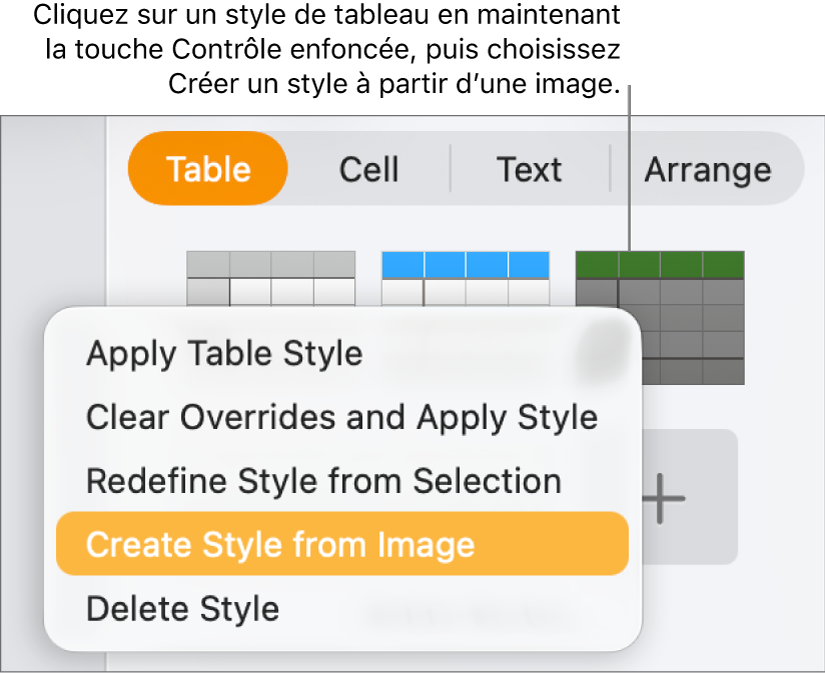Image resolution: width=825 pixels, height=673 pixels.
Task: Click the first cell of the blue style
Action: 405,262
